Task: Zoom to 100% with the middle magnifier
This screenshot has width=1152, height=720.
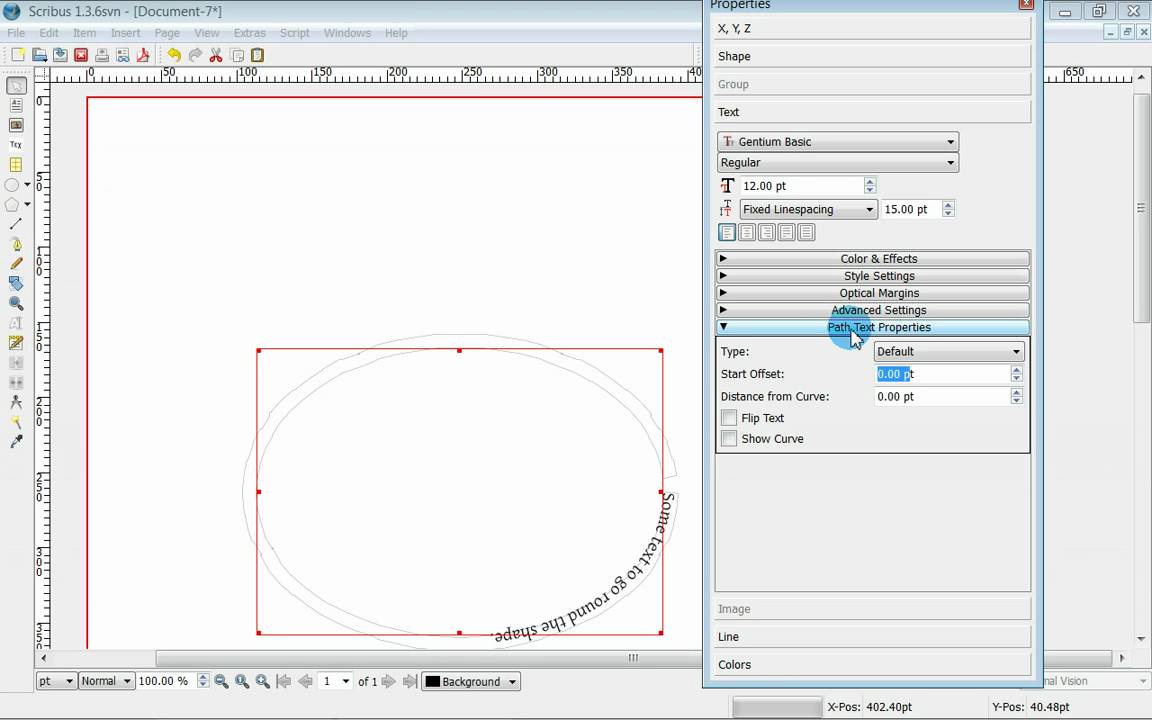Action: 242,682
